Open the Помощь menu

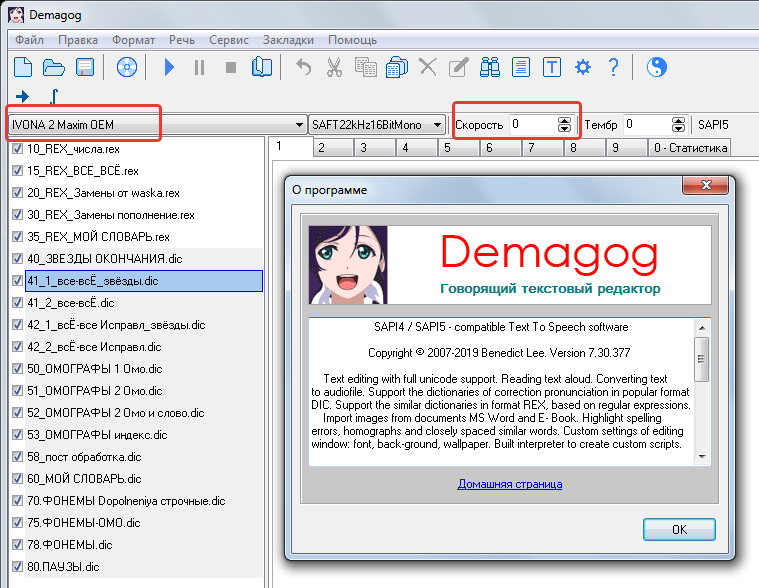[352, 40]
